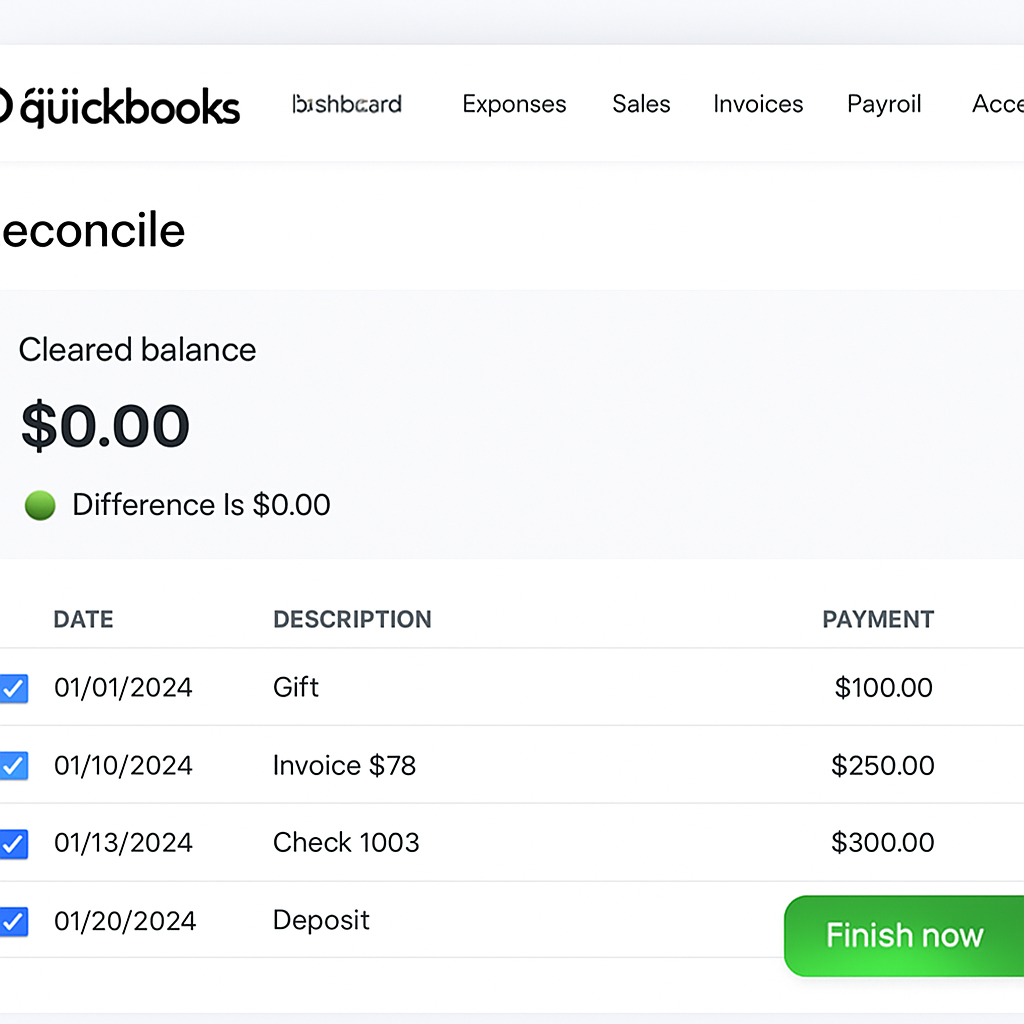This screenshot has width=1024, height=1024.
Task: Untick the 01/20/2024 Deposit checkbox
Action: [13, 921]
